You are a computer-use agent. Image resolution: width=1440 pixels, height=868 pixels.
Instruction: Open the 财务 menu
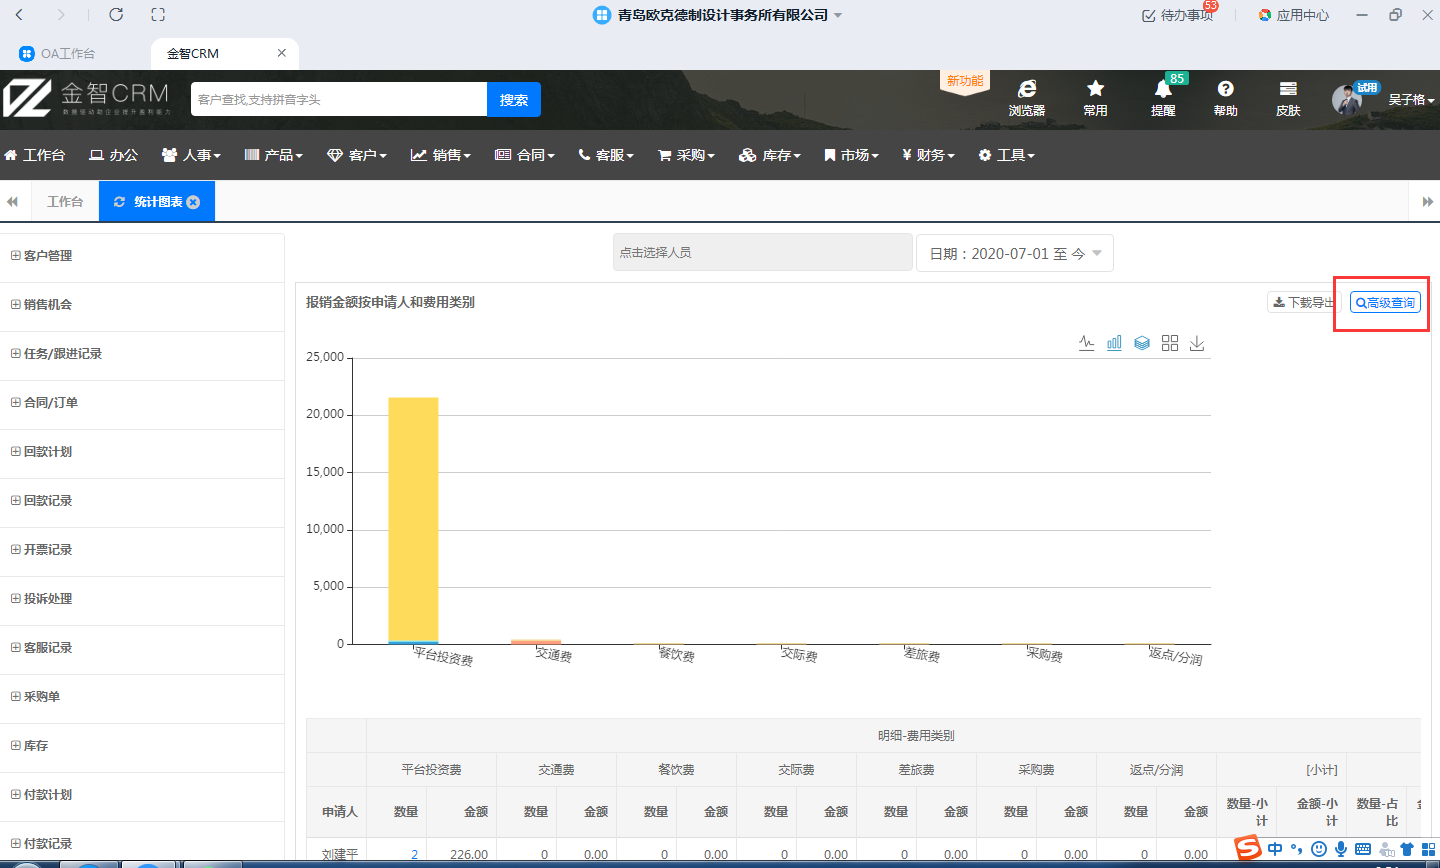coord(929,155)
